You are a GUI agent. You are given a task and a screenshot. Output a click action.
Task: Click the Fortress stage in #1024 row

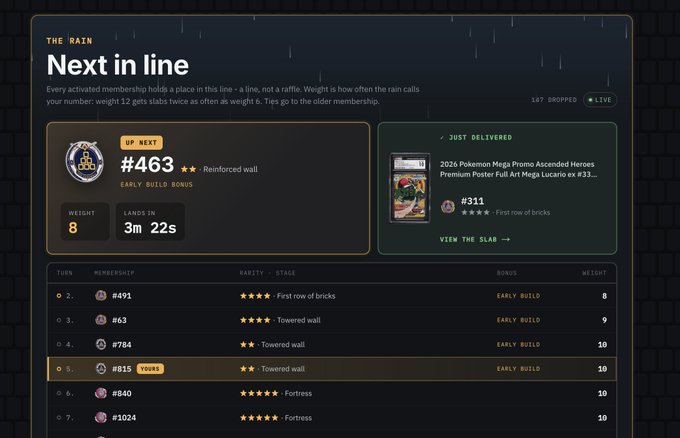point(298,418)
